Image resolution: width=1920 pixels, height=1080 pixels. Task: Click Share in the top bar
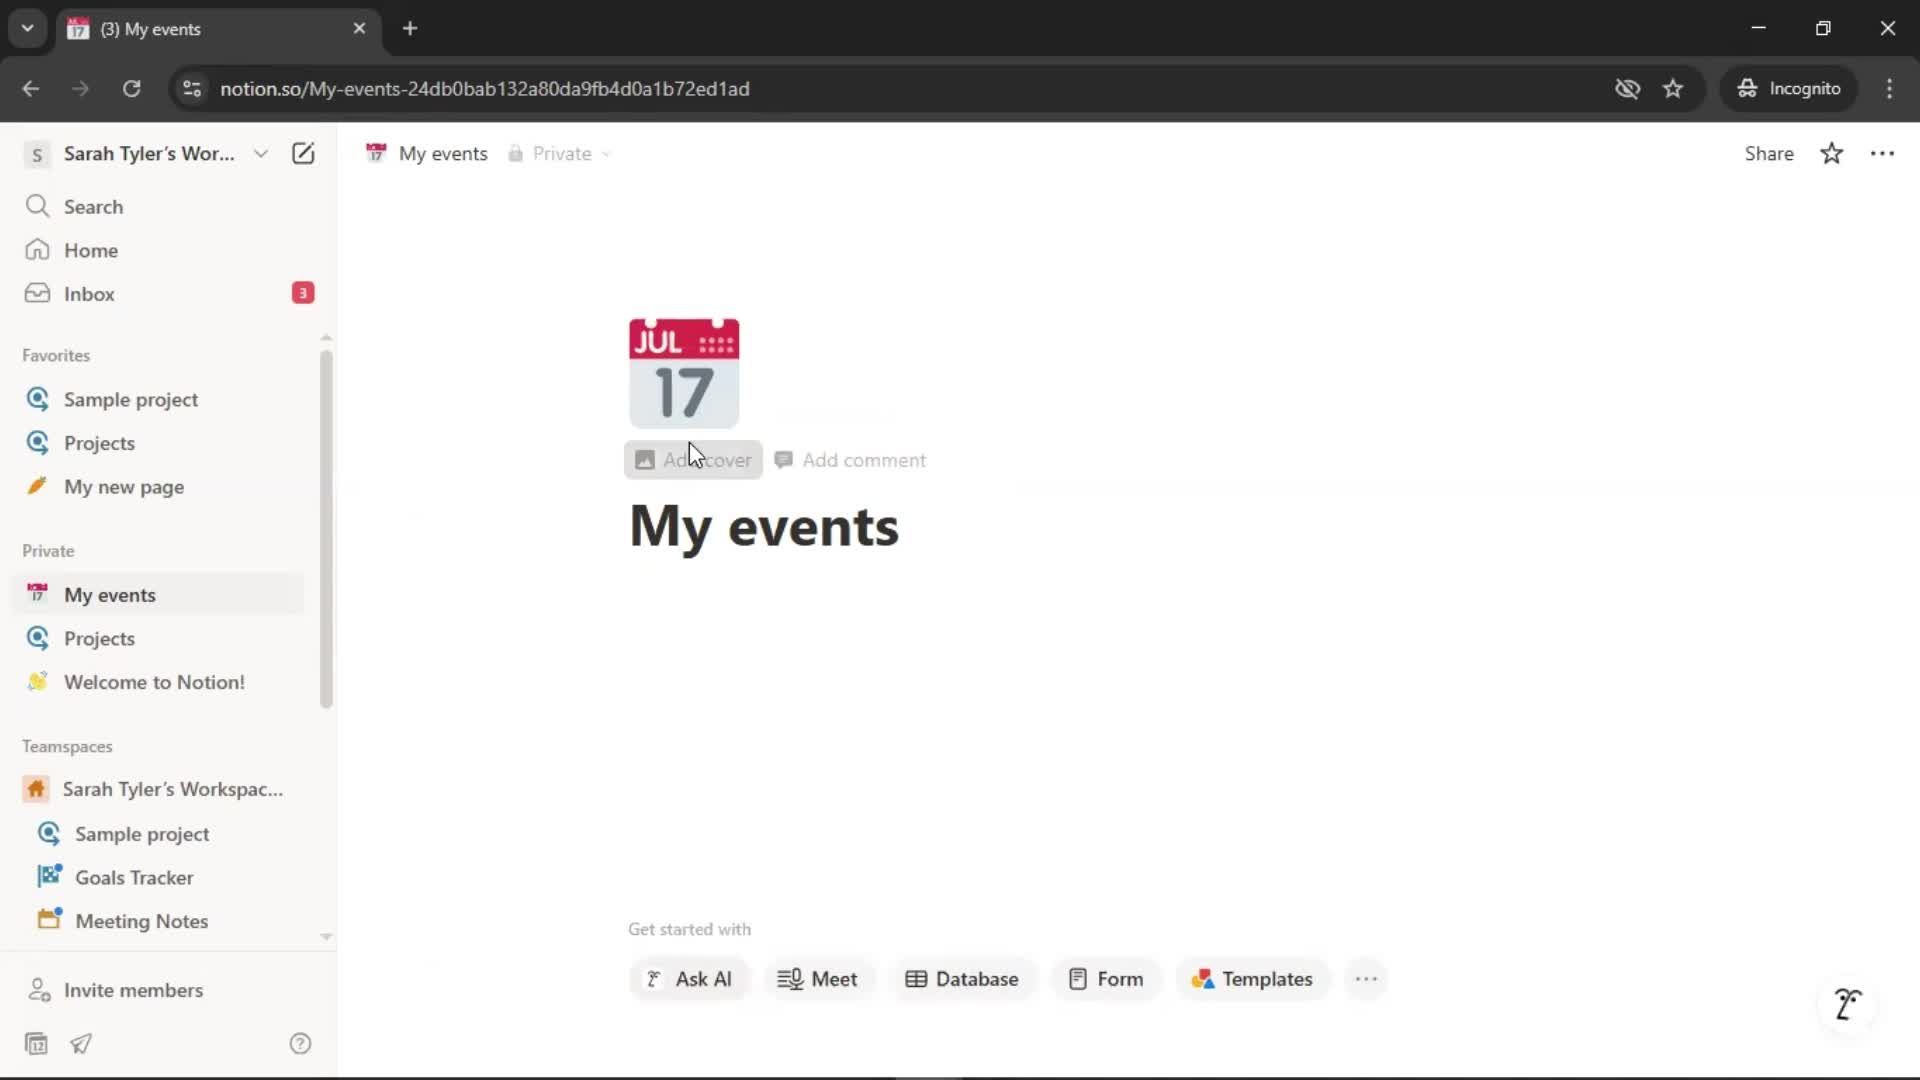tap(1769, 153)
